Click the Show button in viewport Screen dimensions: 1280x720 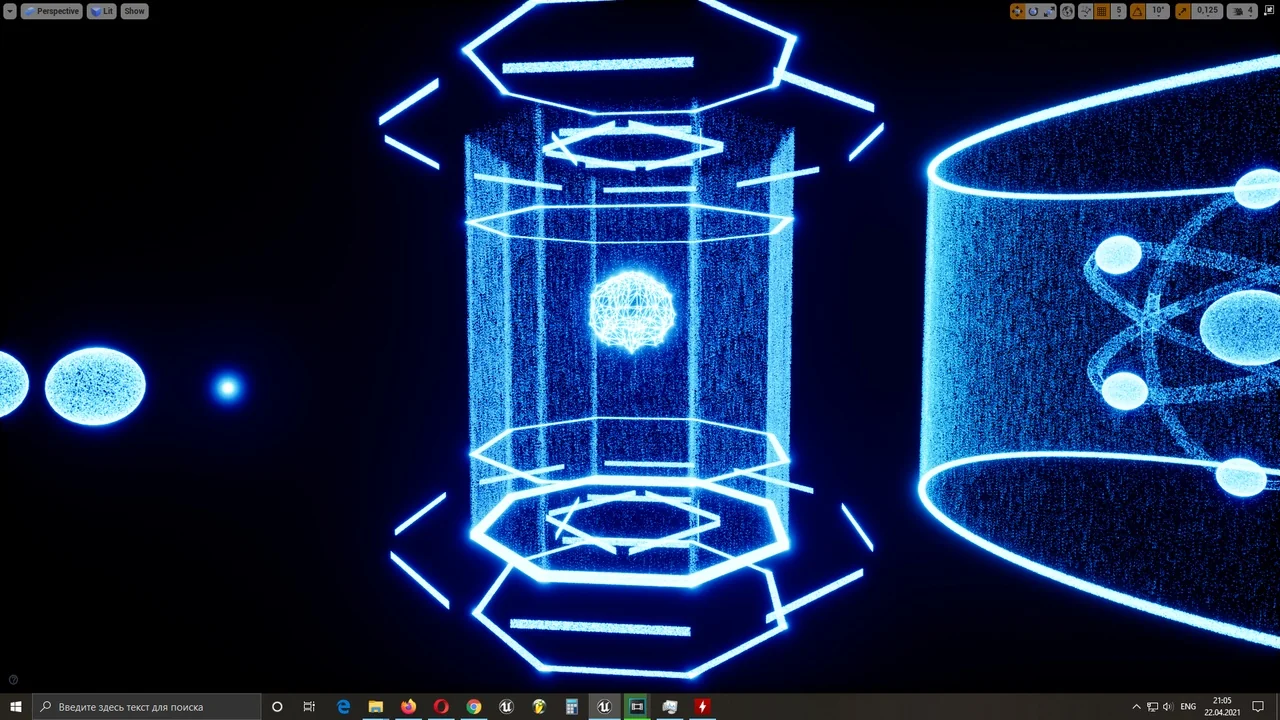134,11
